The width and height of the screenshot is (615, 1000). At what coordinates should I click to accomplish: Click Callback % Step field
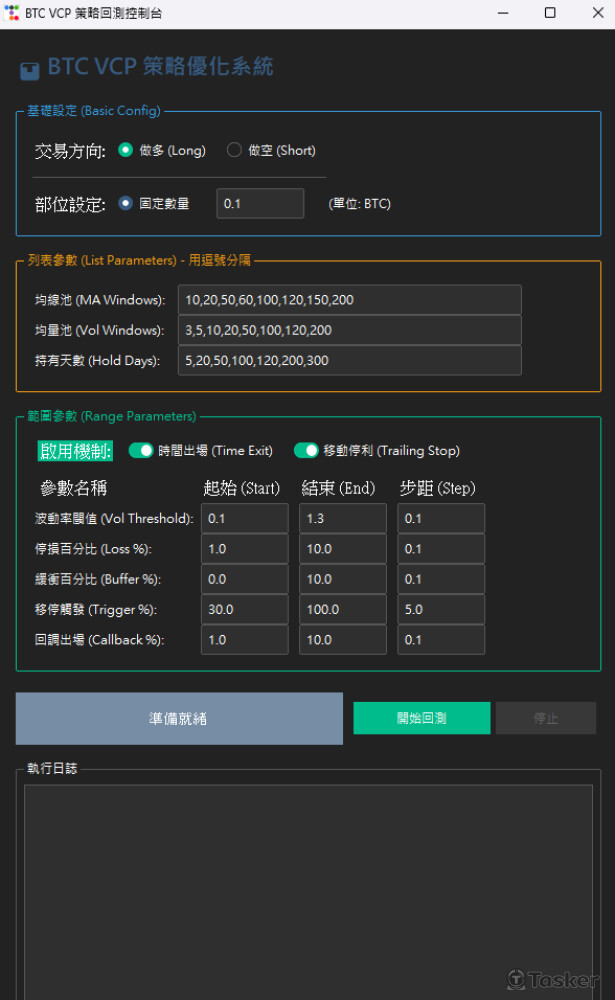click(441, 640)
